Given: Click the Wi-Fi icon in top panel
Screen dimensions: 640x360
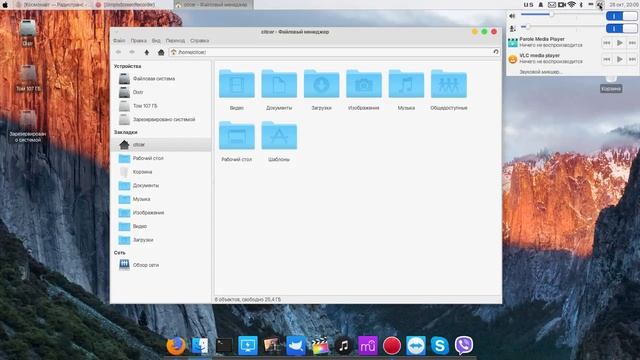Looking at the screenshot, I should [x=571, y=4].
